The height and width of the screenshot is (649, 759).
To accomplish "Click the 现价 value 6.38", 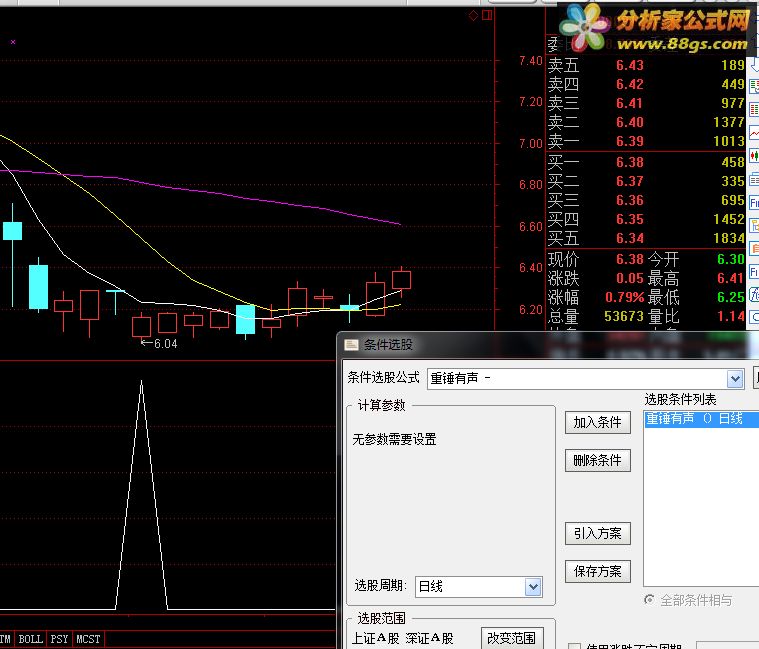I will (630, 259).
